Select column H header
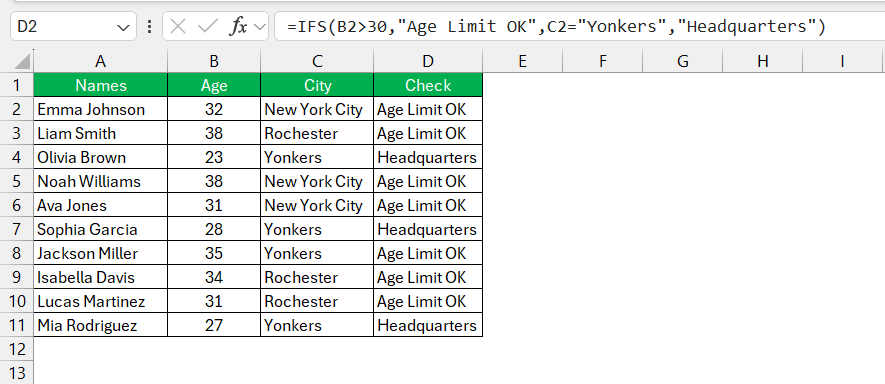 [x=763, y=61]
